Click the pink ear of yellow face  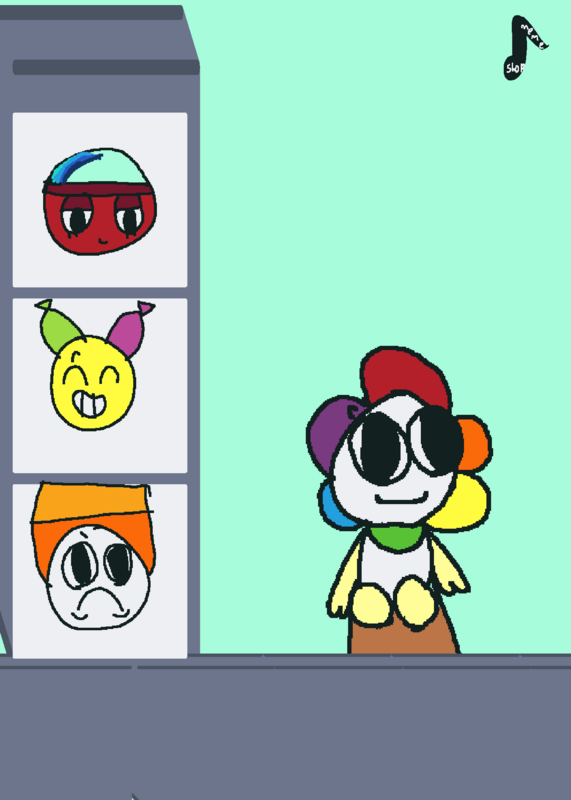click(x=129, y=329)
